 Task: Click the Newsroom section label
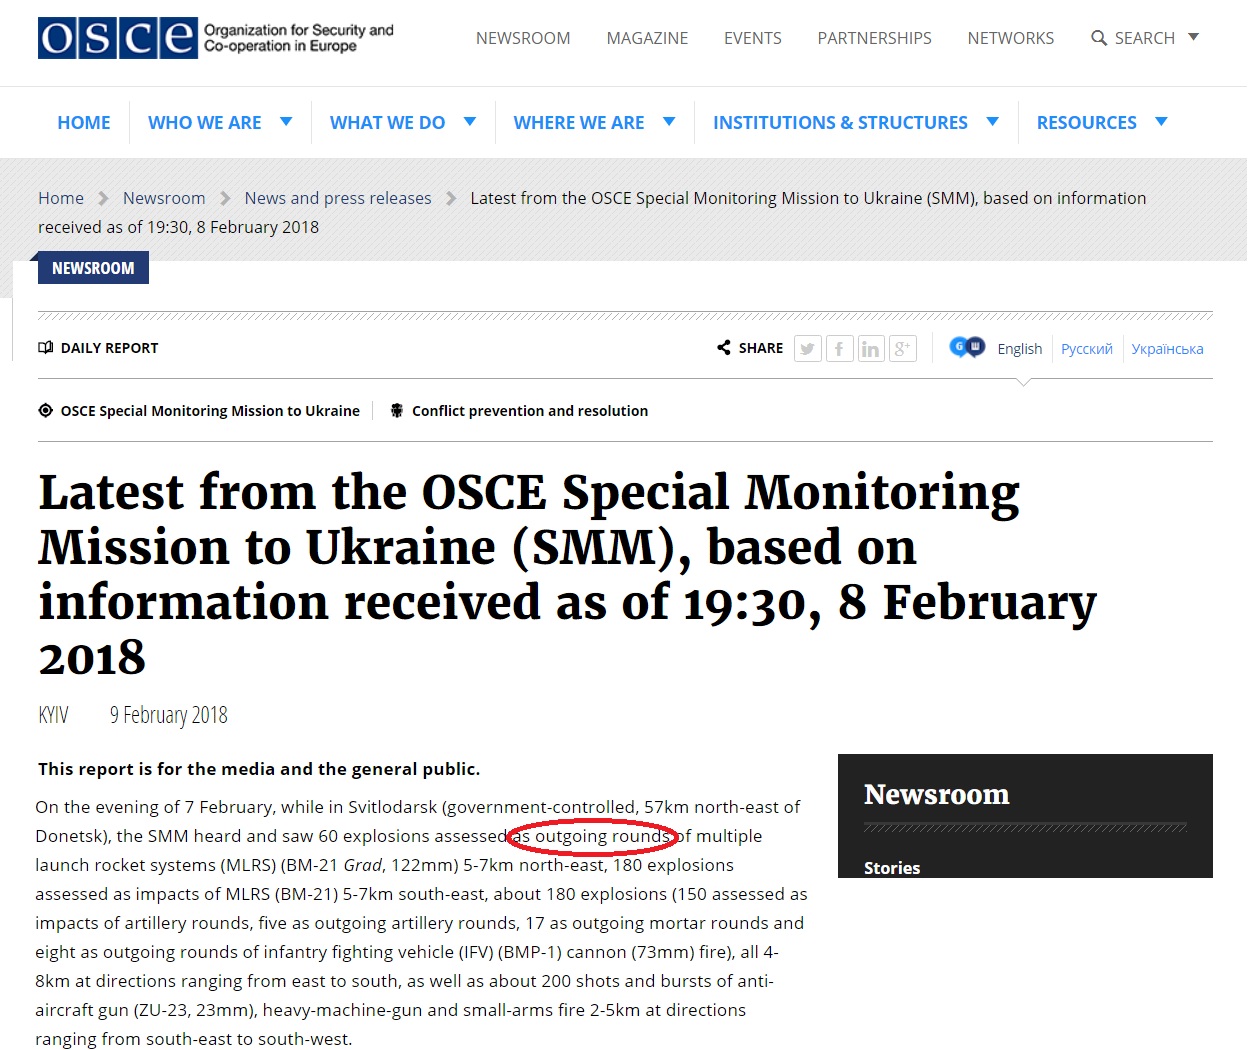(x=93, y=268)
